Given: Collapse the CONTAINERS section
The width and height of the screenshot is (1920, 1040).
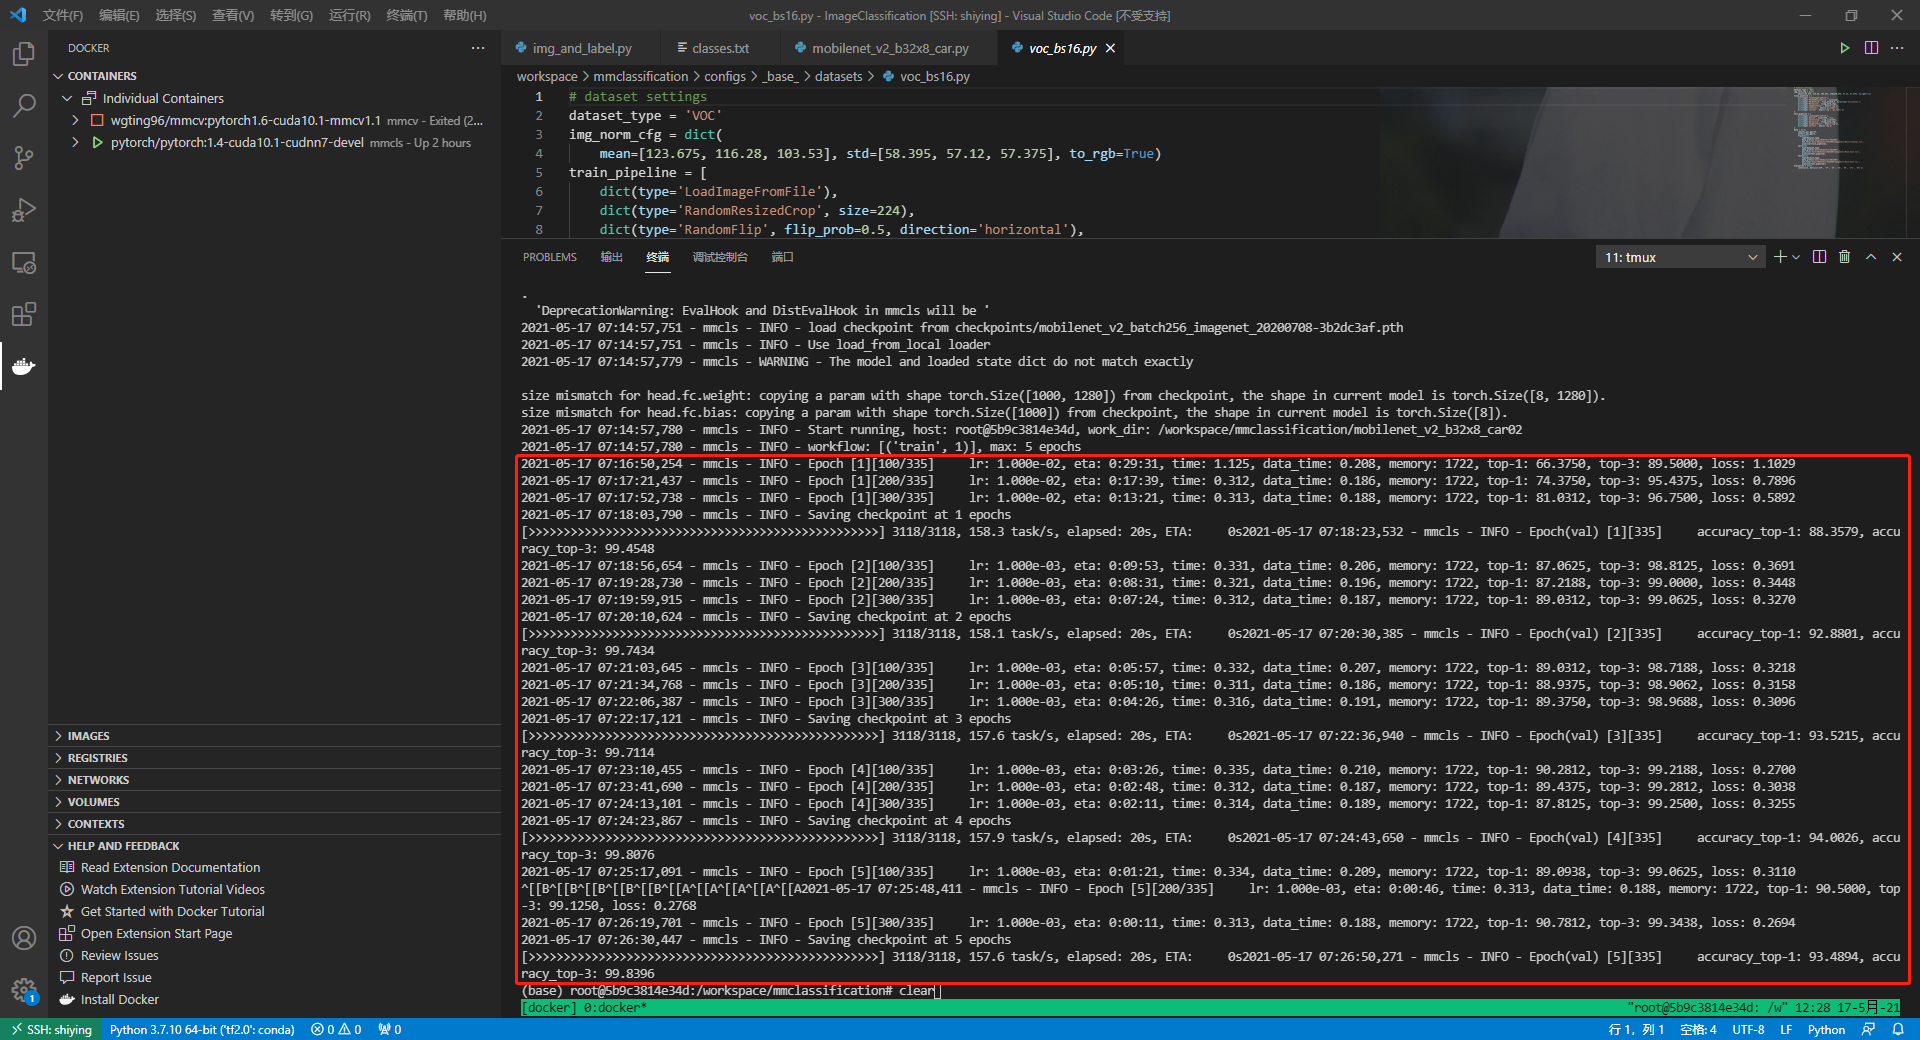Looking at the screenshot, I should tap(274, 76).
